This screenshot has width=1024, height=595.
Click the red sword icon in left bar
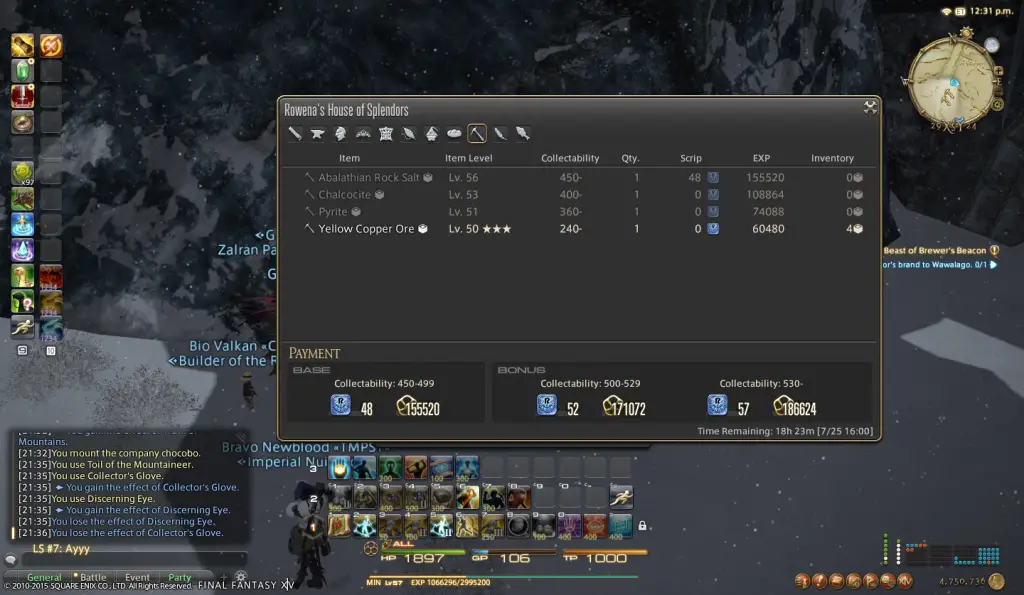click(x=22, y=96)
